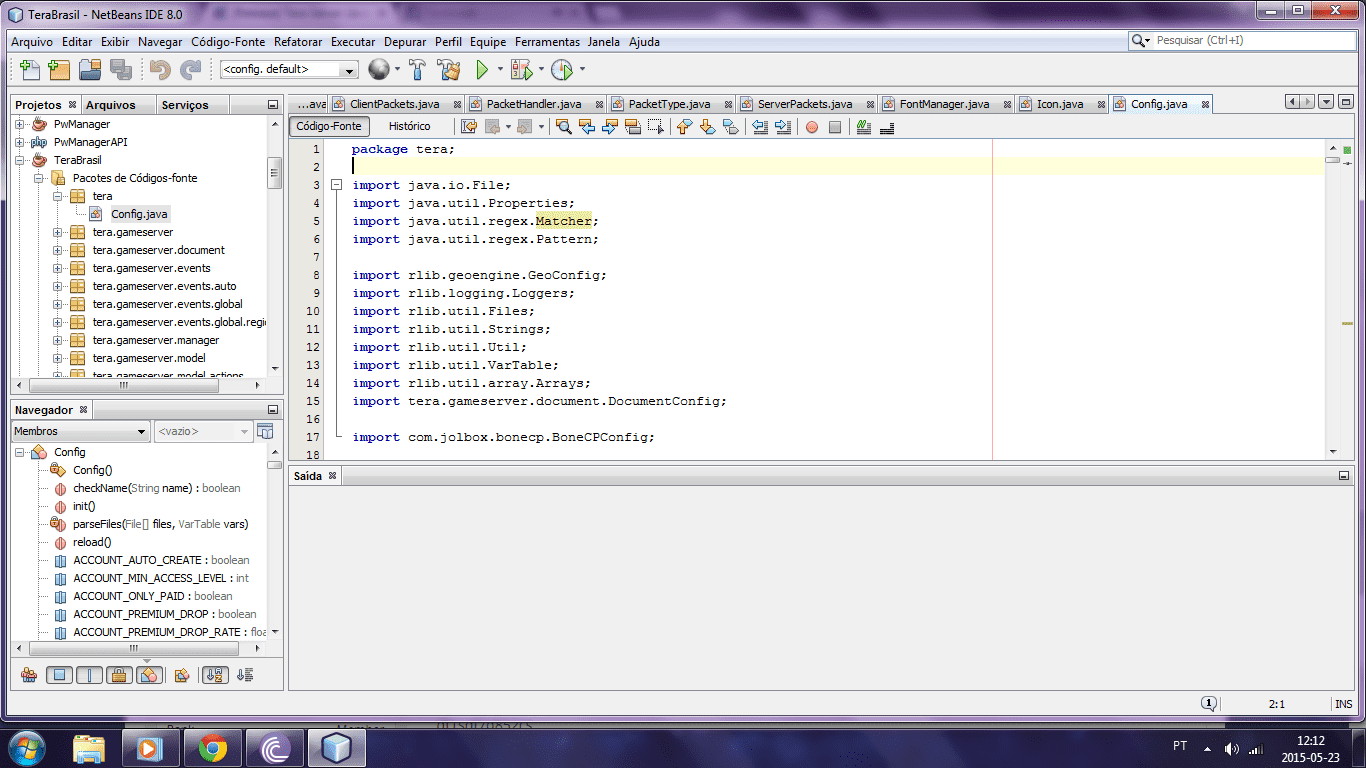
Task: Click the New File toolbar icon
Action: (30, 70)
